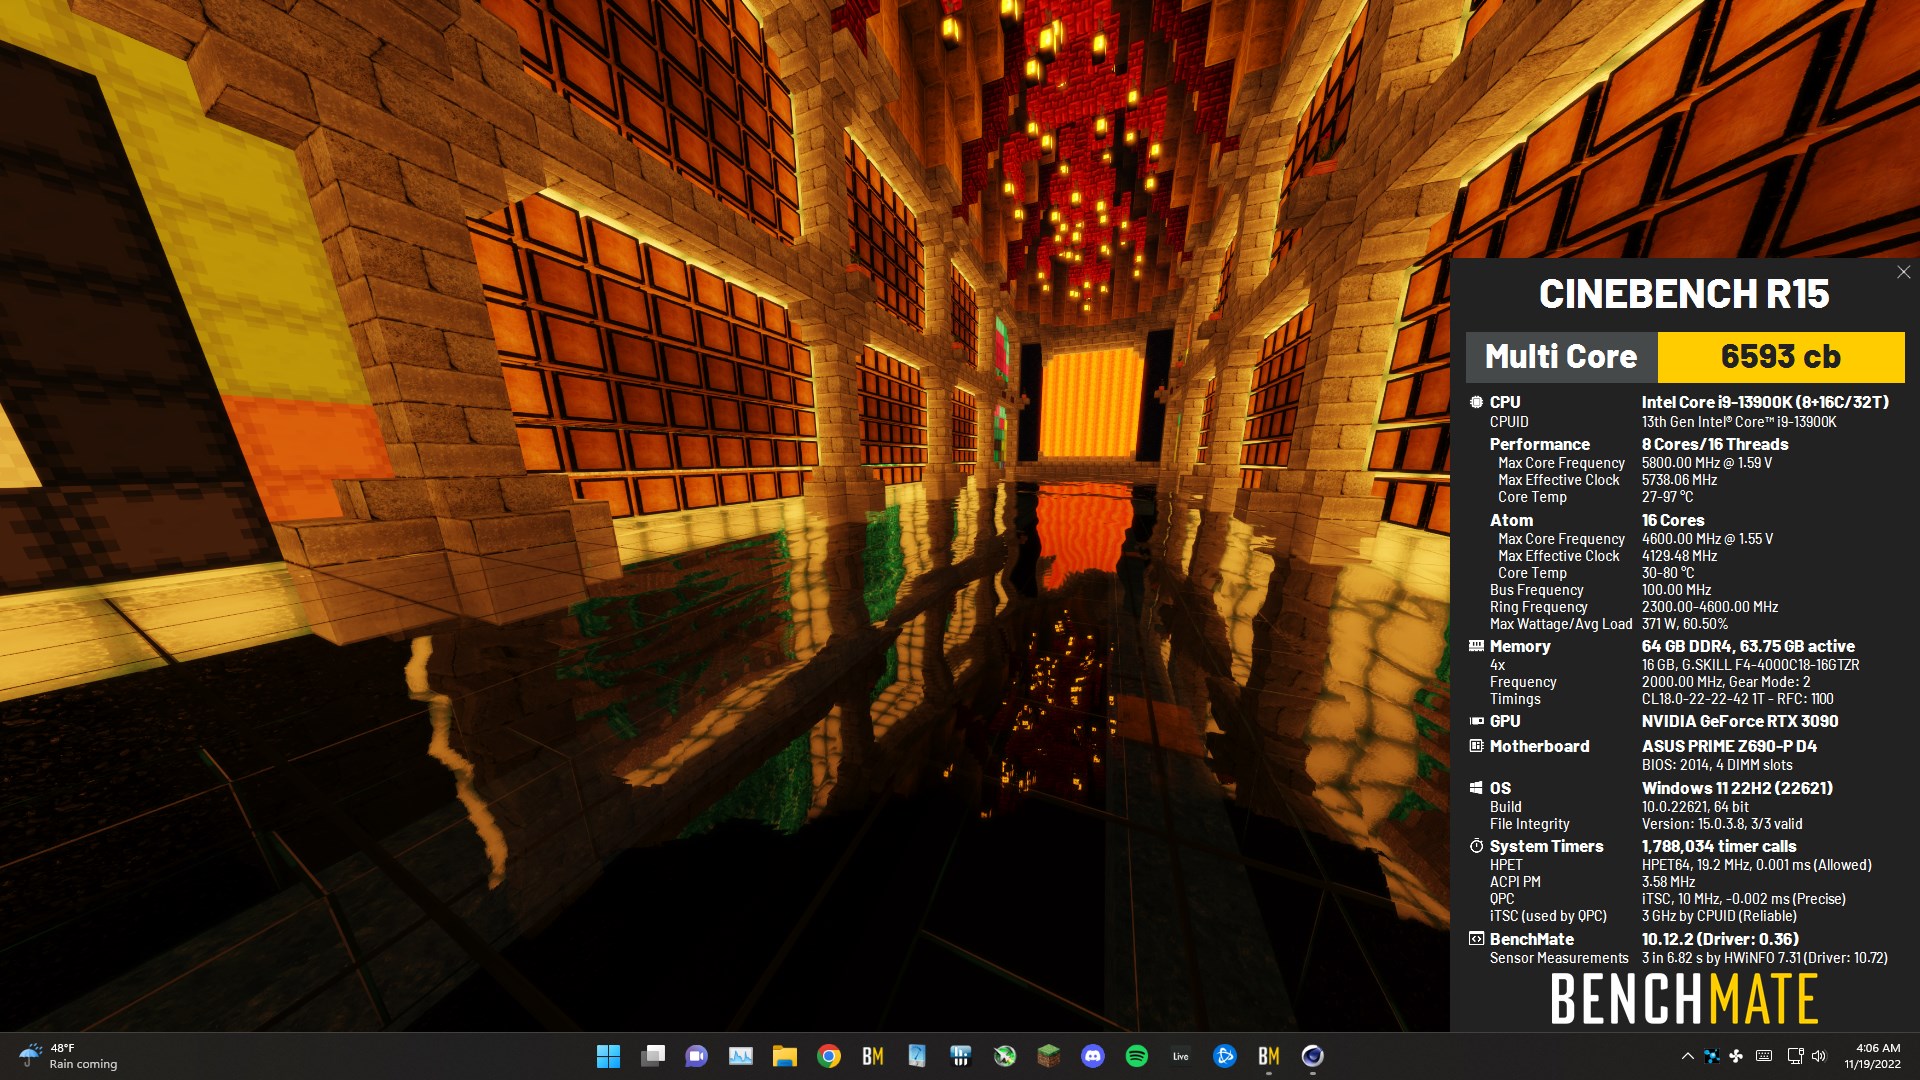Click the System Timers clock icon
Screen dimensions: 1920x1080
pyautogui.click(x=1476, y=846)
